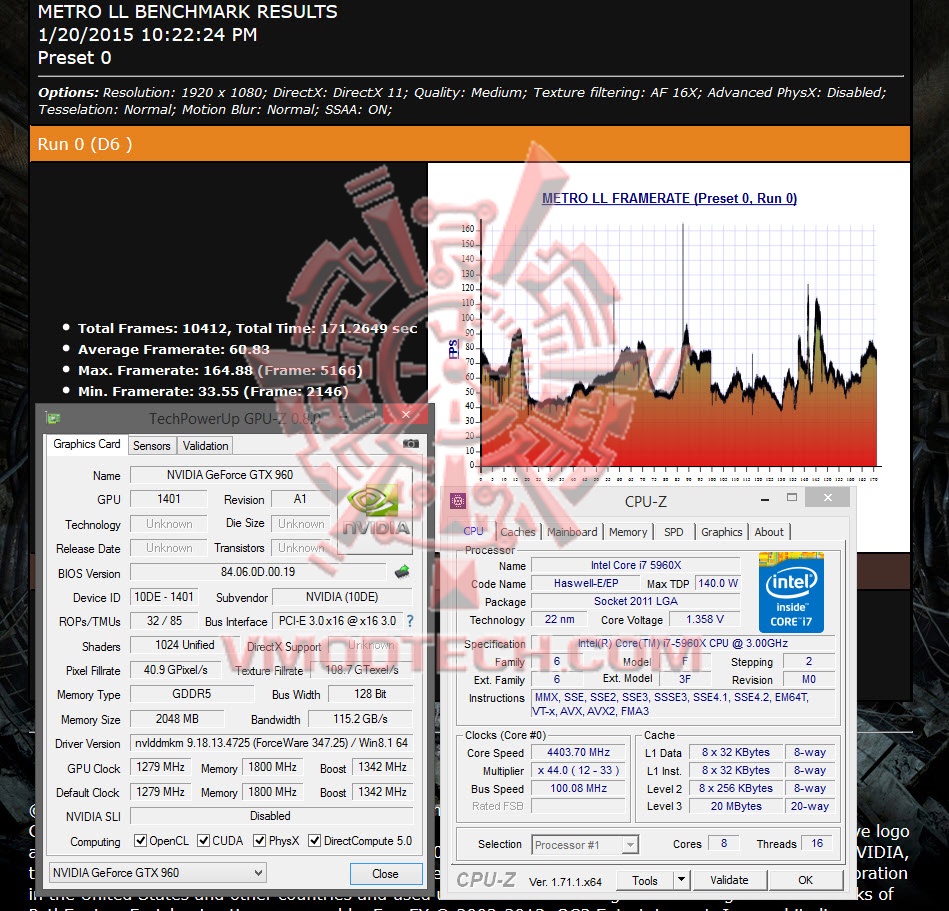
Task: Click the Code Name Haswell-E/EP value
Action: (586, 583)
